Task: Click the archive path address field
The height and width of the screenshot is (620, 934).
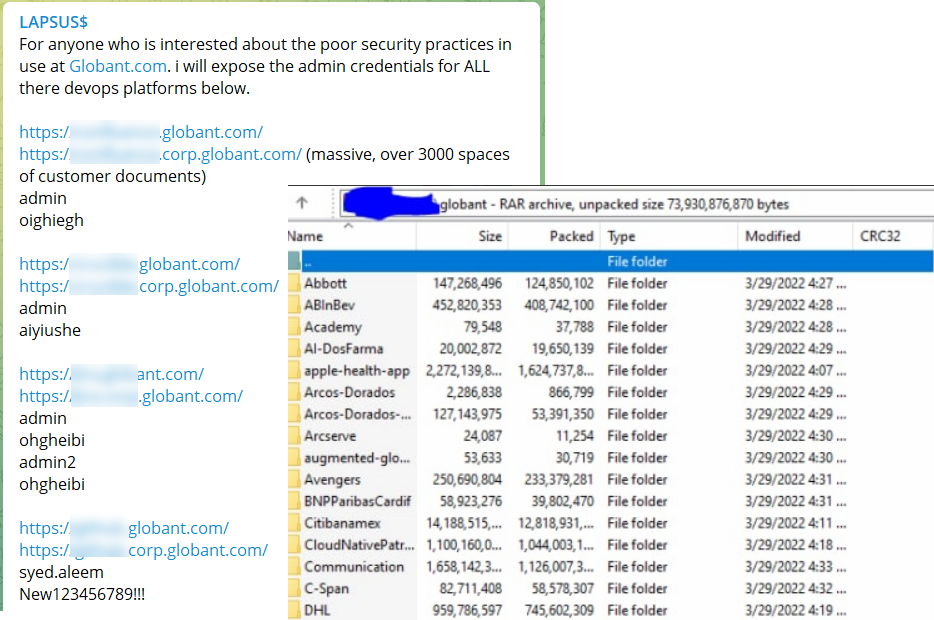Action: [x=637, y=204]
